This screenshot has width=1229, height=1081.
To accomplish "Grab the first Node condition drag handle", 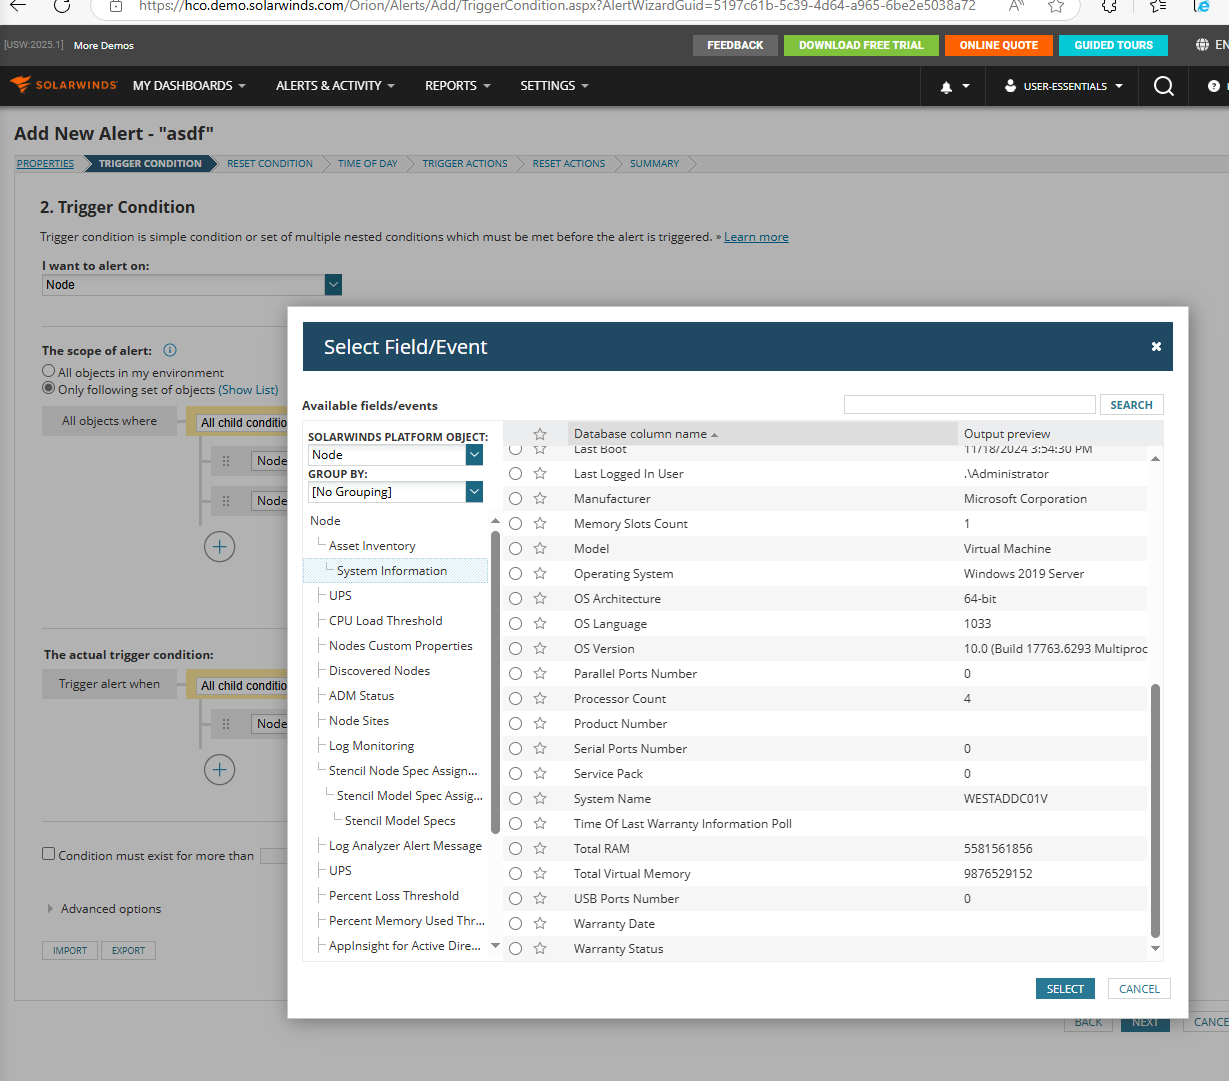I will point(226,461).
